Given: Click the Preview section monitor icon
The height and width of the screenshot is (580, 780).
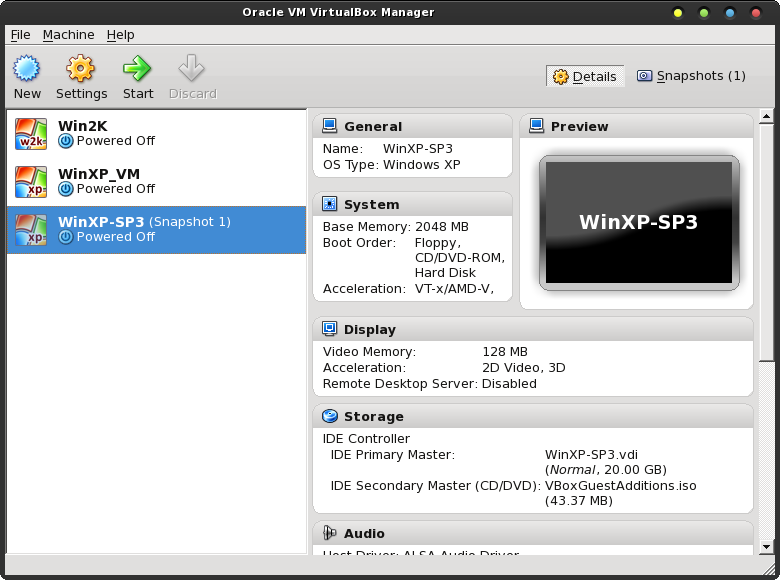Looking at the screenshot, I should pyautogui.click(x=536, y=126).
